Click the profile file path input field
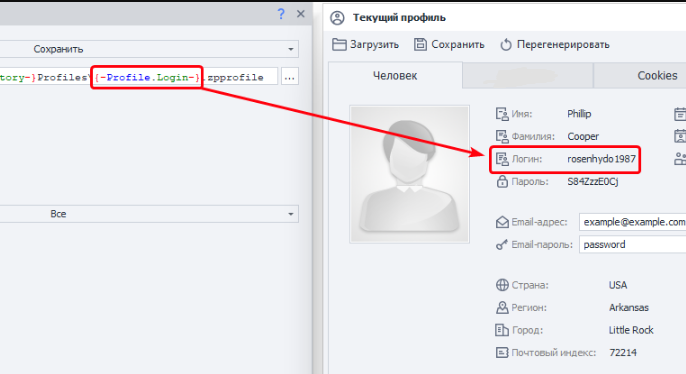The height and width of the screenshot is (374, 686). pos(139,77)
